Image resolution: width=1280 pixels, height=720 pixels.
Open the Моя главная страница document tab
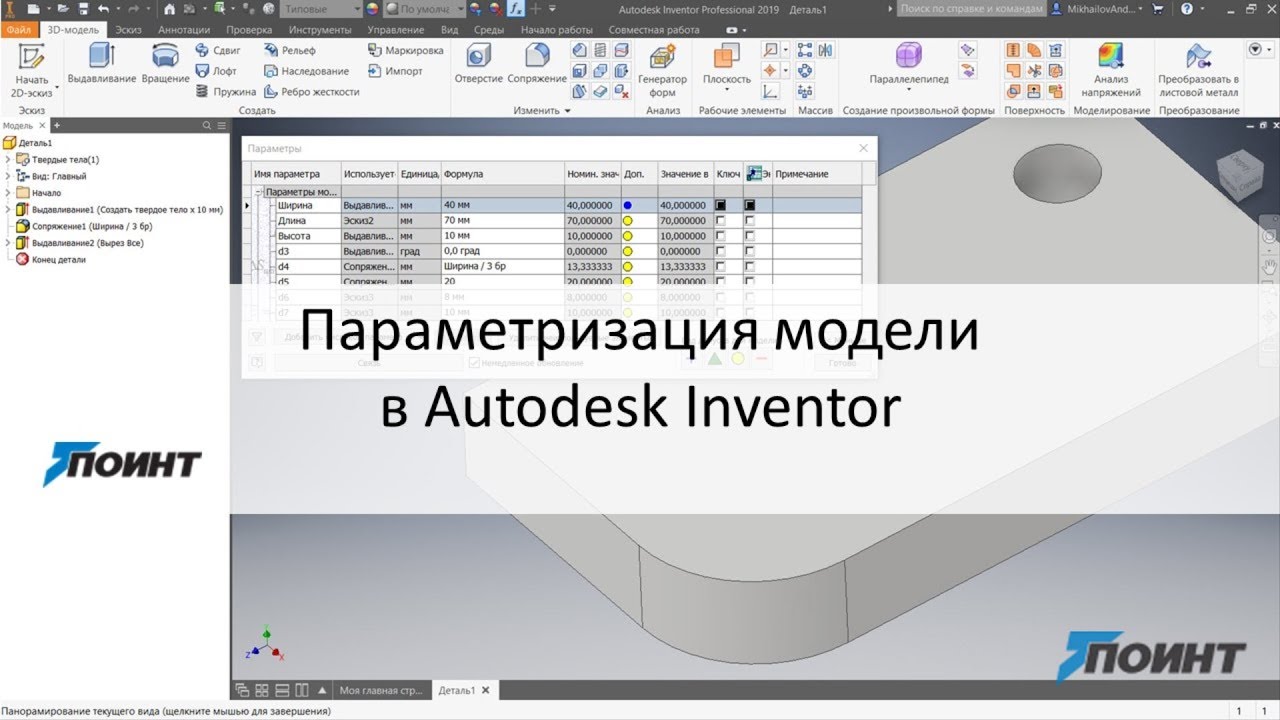coord(379,690)
